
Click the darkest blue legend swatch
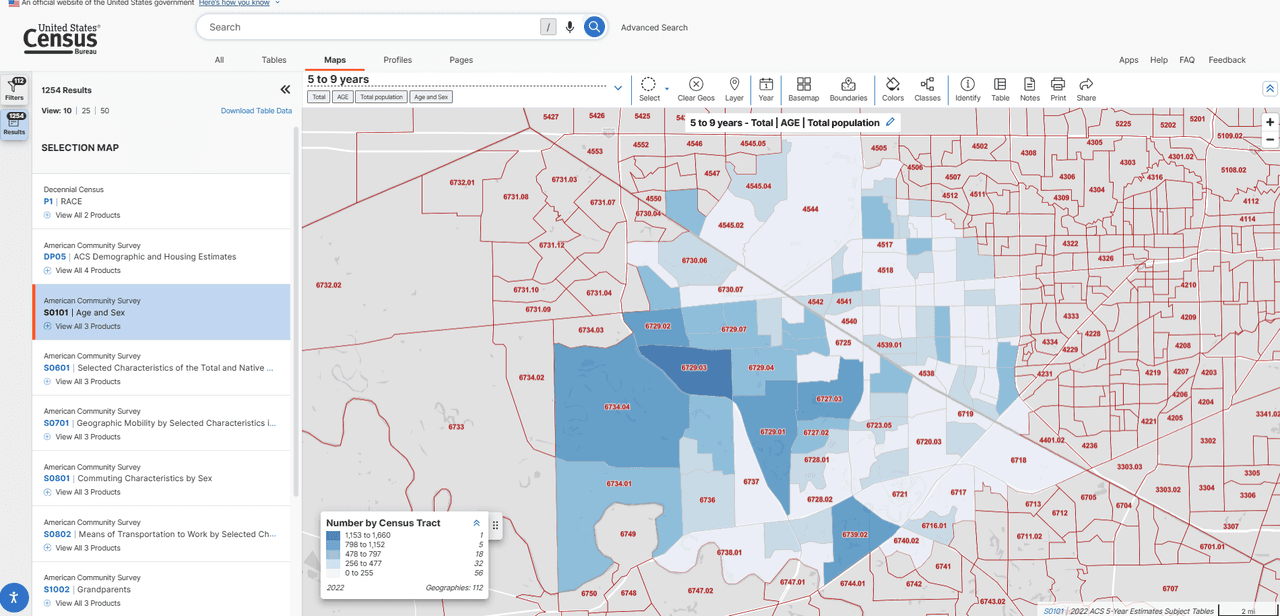click(x=333, y=536)
